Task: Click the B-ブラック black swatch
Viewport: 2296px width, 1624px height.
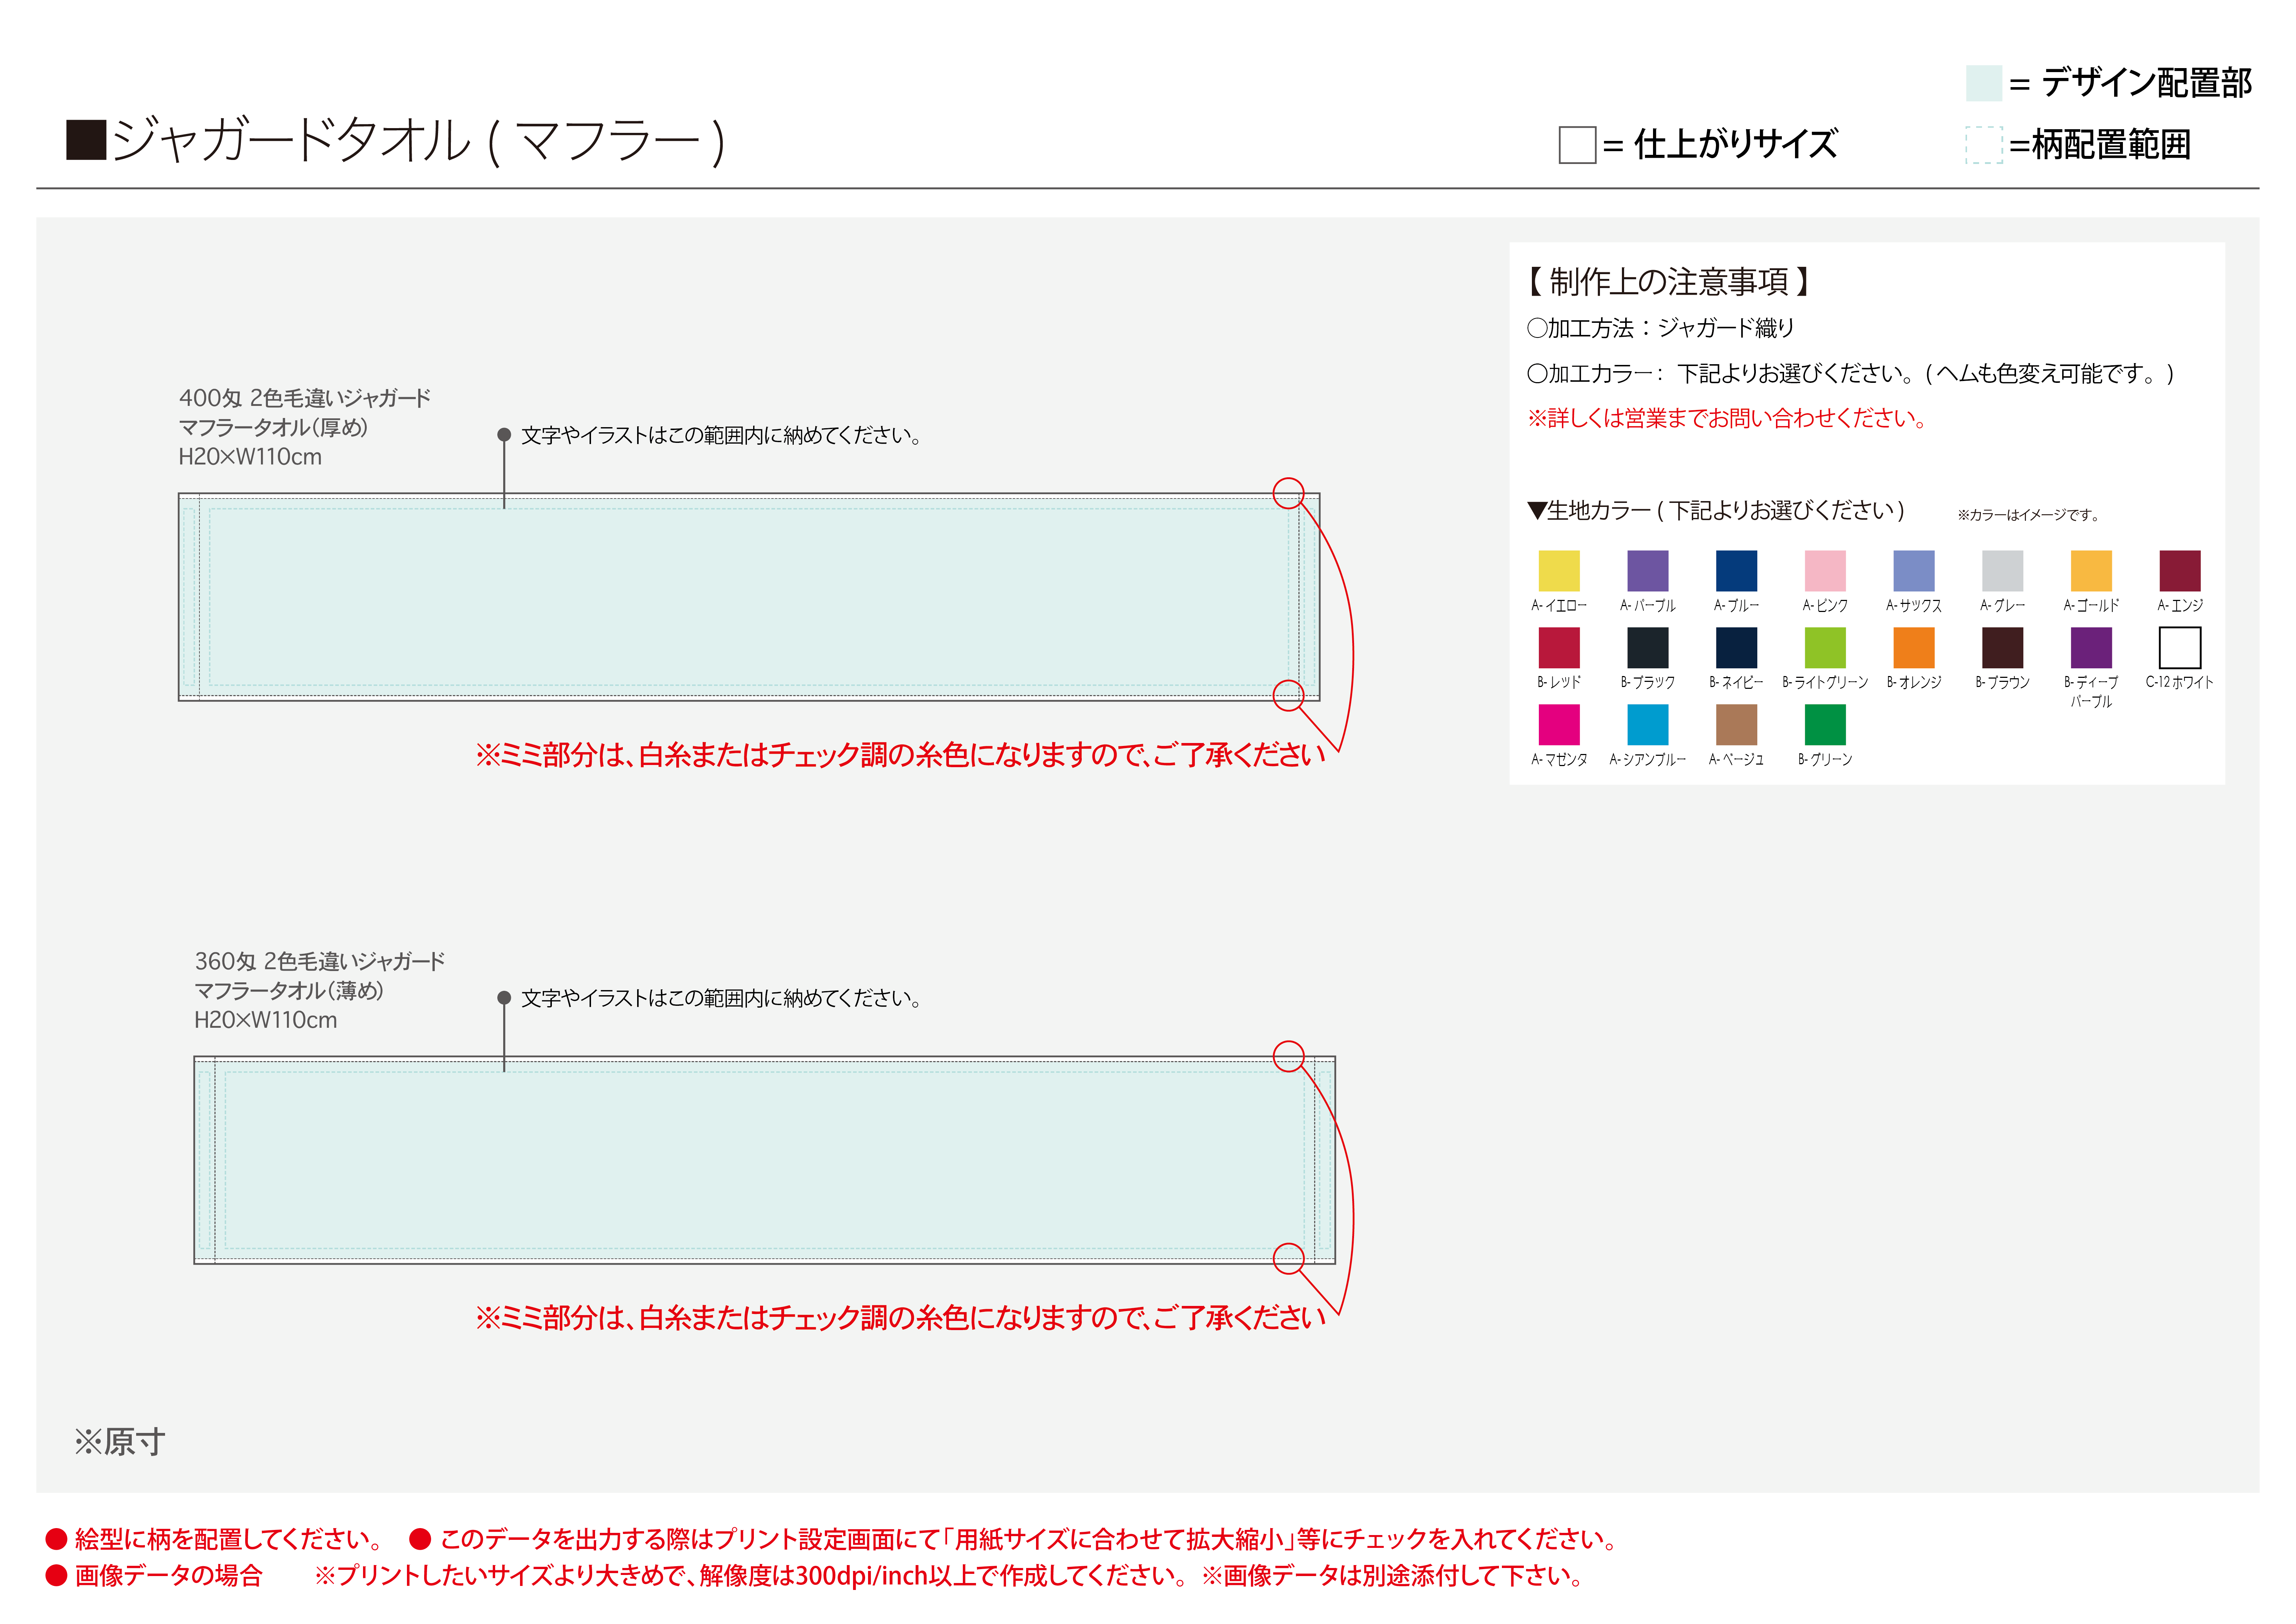Action: tap(1647, 648)
